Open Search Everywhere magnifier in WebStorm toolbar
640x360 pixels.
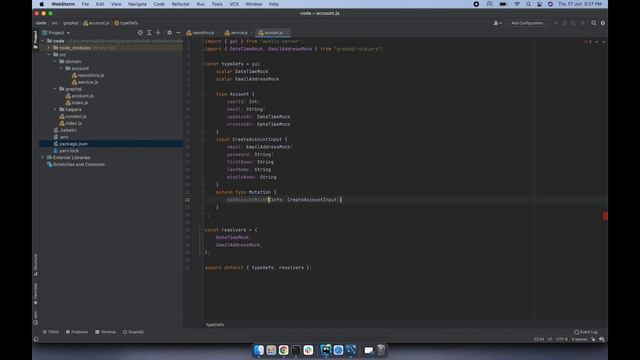point(594,23)
